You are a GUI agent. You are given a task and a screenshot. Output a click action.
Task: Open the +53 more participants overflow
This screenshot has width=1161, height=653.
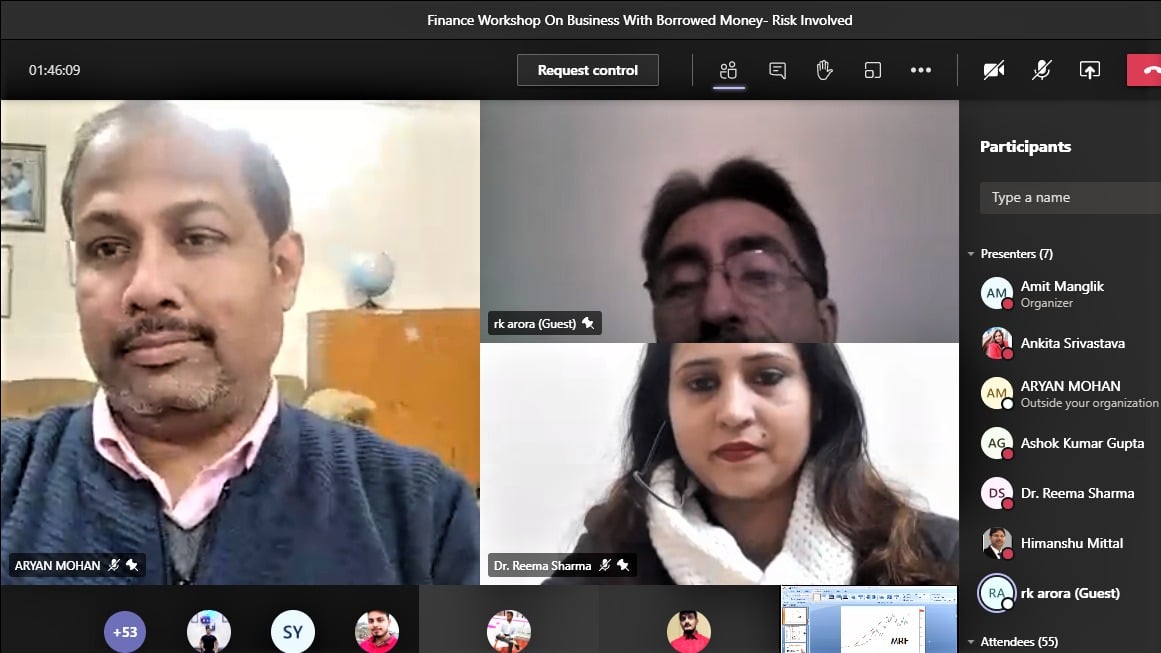click(x=125, y=632)
